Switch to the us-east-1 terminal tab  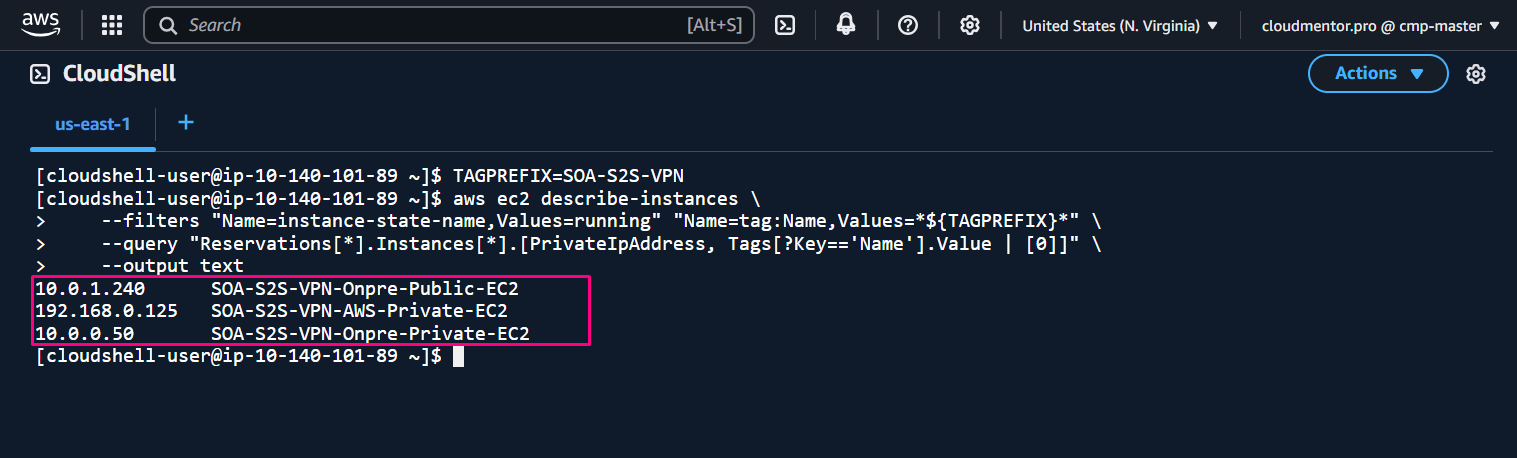click(x=93, y=124)
